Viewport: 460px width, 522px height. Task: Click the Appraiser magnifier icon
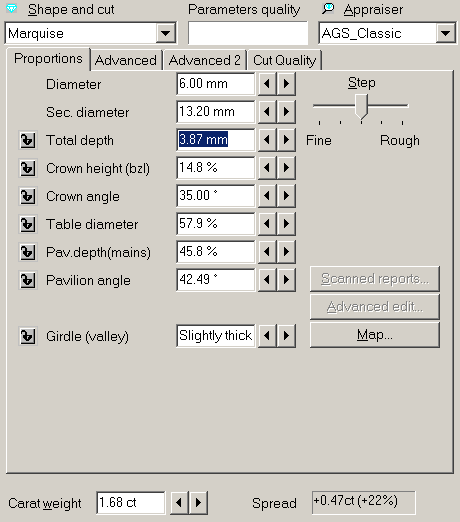[x=328, y=9]
